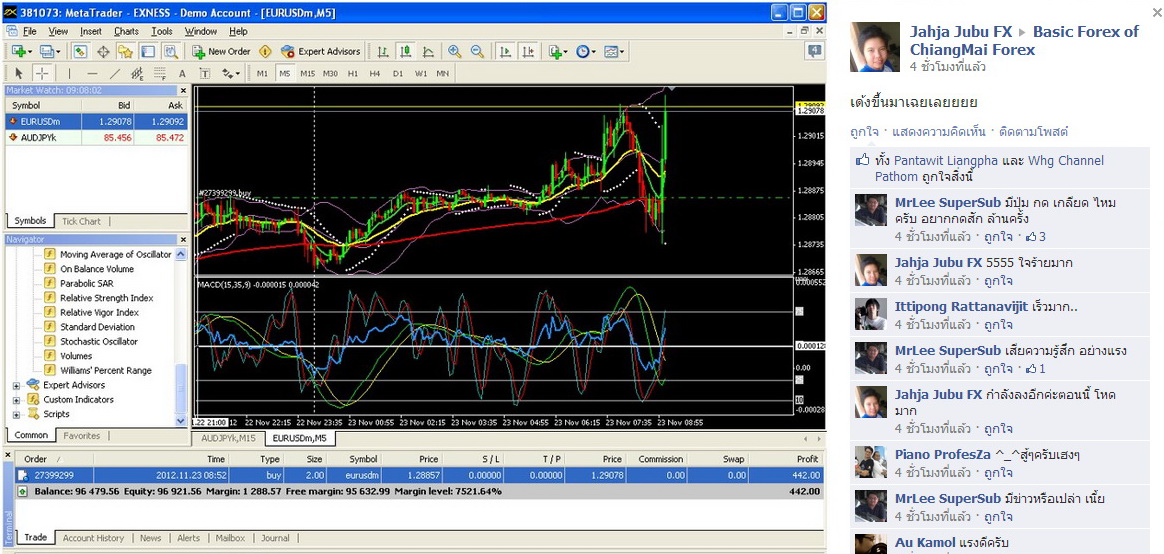
Task: Select the Fibonacci retracement tool
Action: coord(159,74)
